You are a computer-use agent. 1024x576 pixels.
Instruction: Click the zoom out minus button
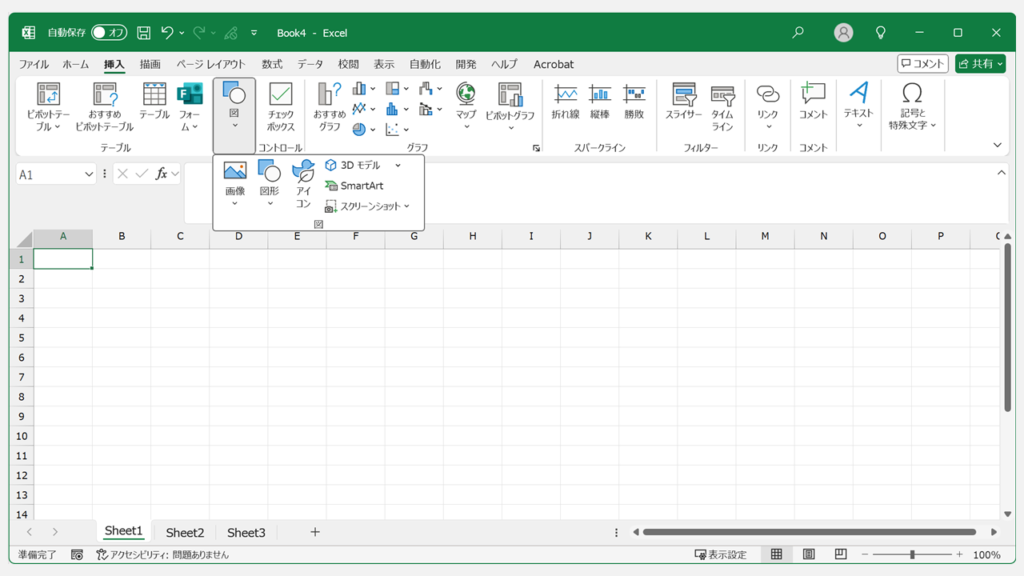tap(865, 554)
